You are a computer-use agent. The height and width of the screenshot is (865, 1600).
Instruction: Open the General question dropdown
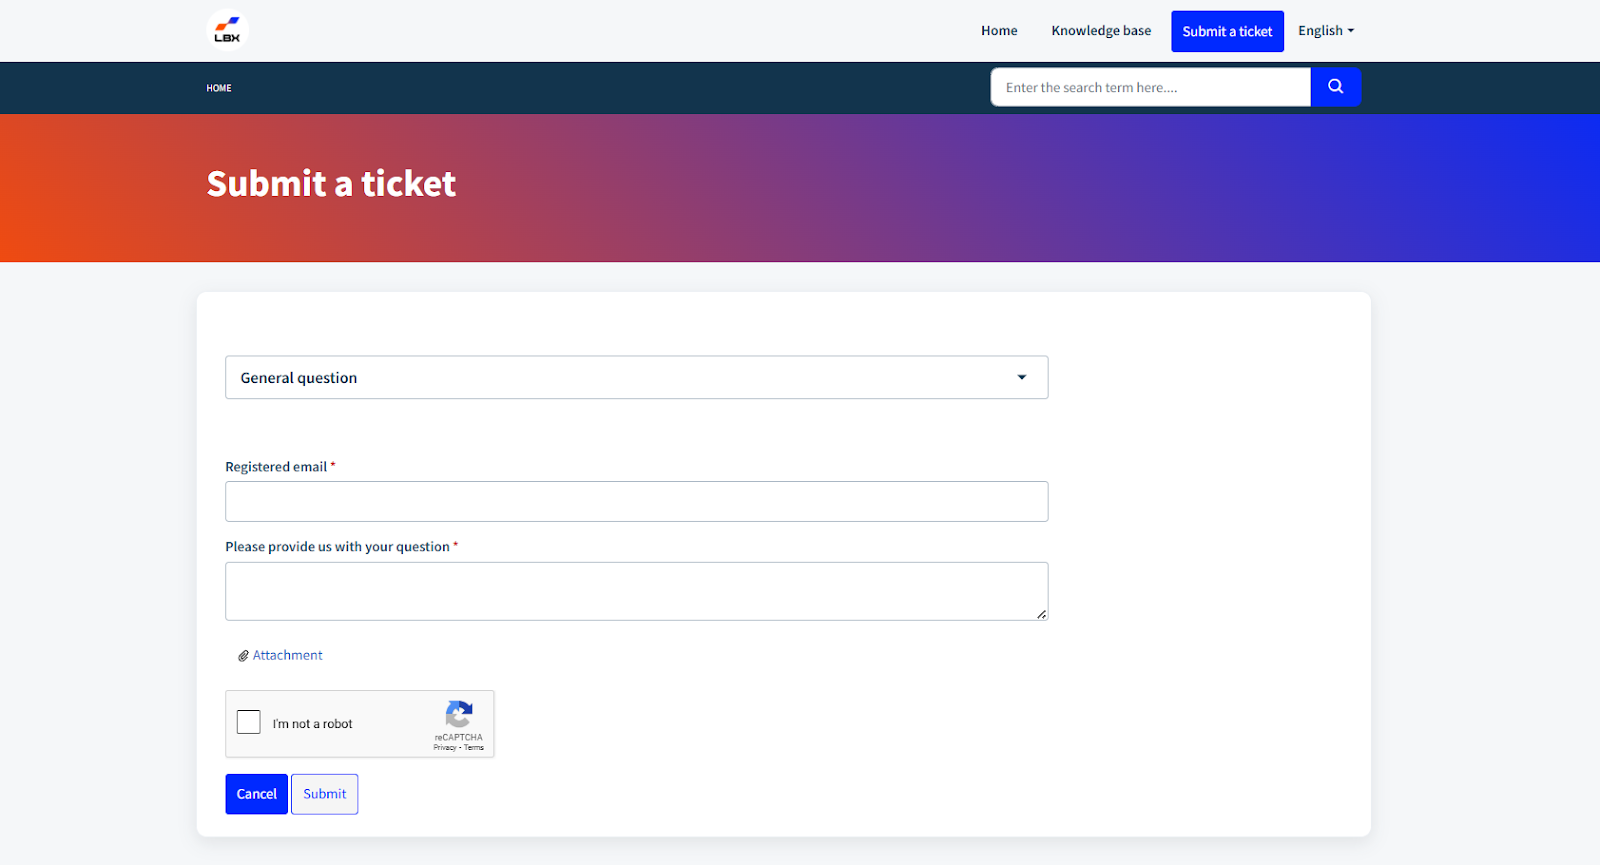637,377
